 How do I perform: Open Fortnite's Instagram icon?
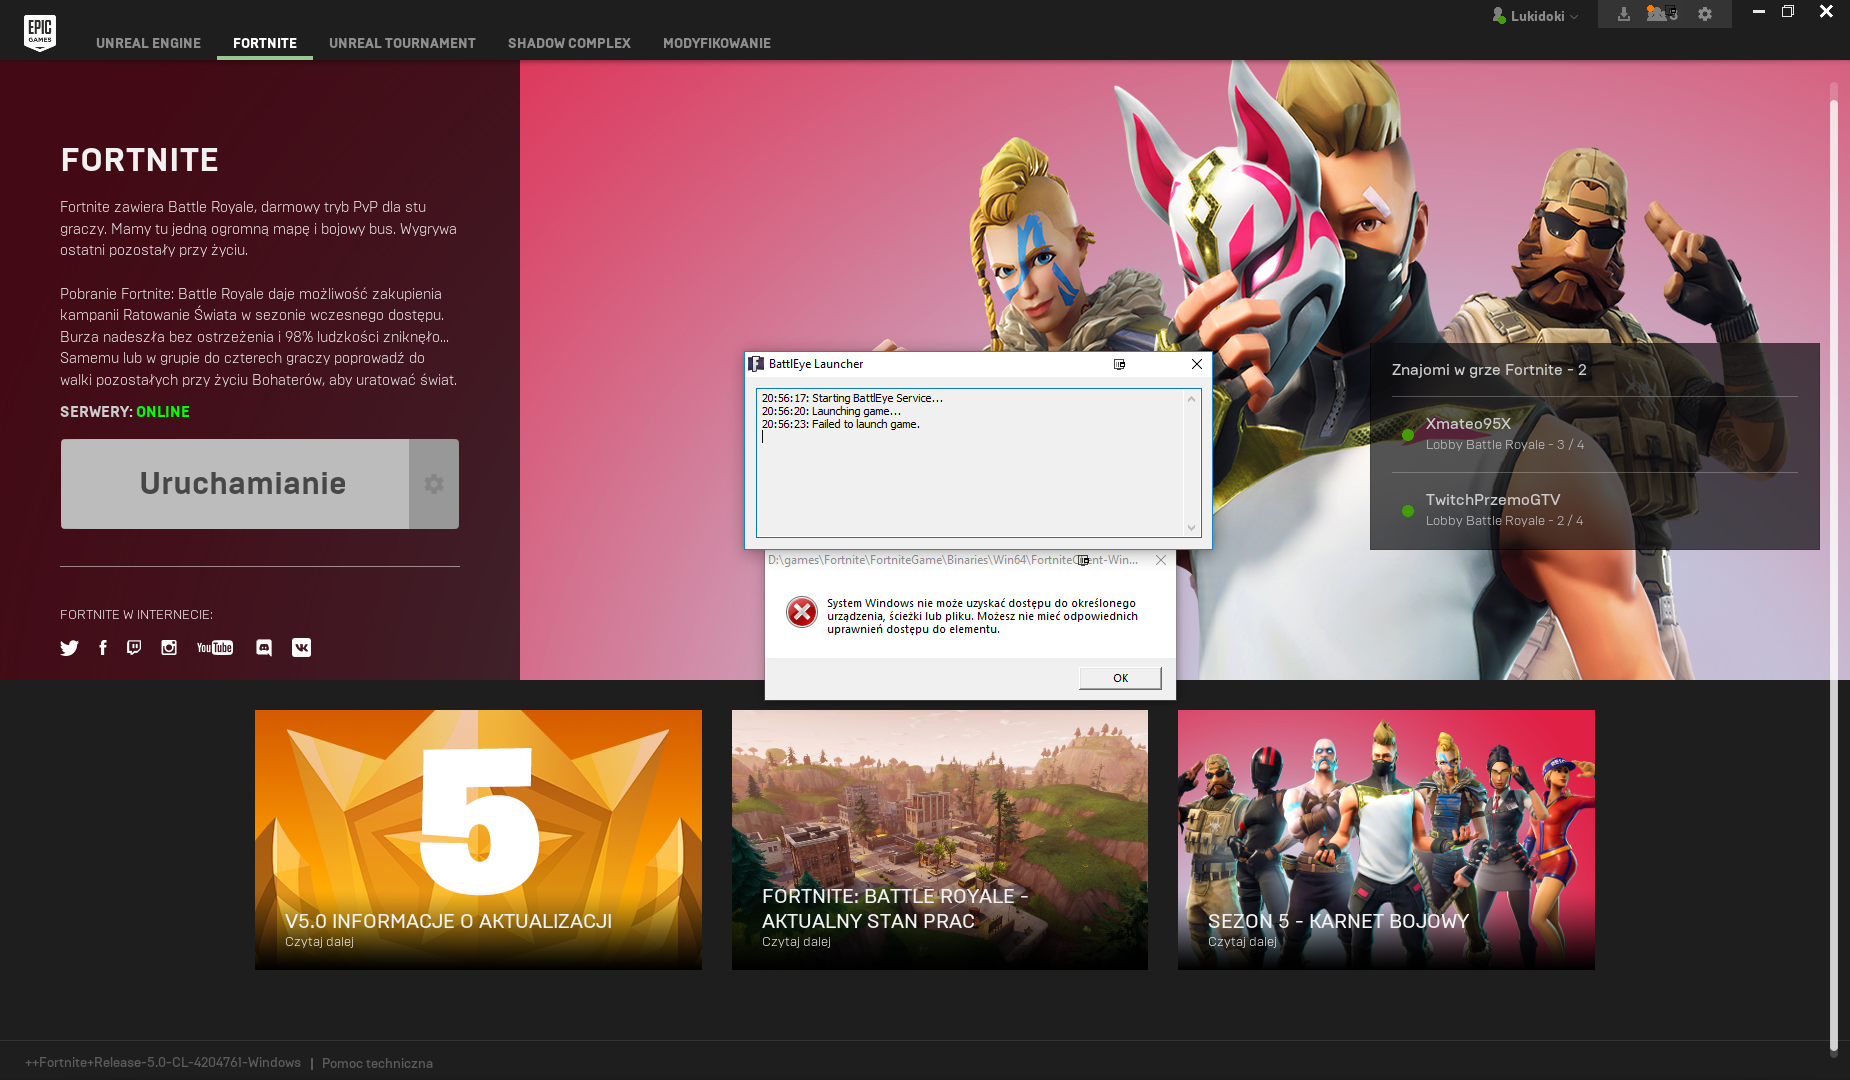(x=169, y=648)
